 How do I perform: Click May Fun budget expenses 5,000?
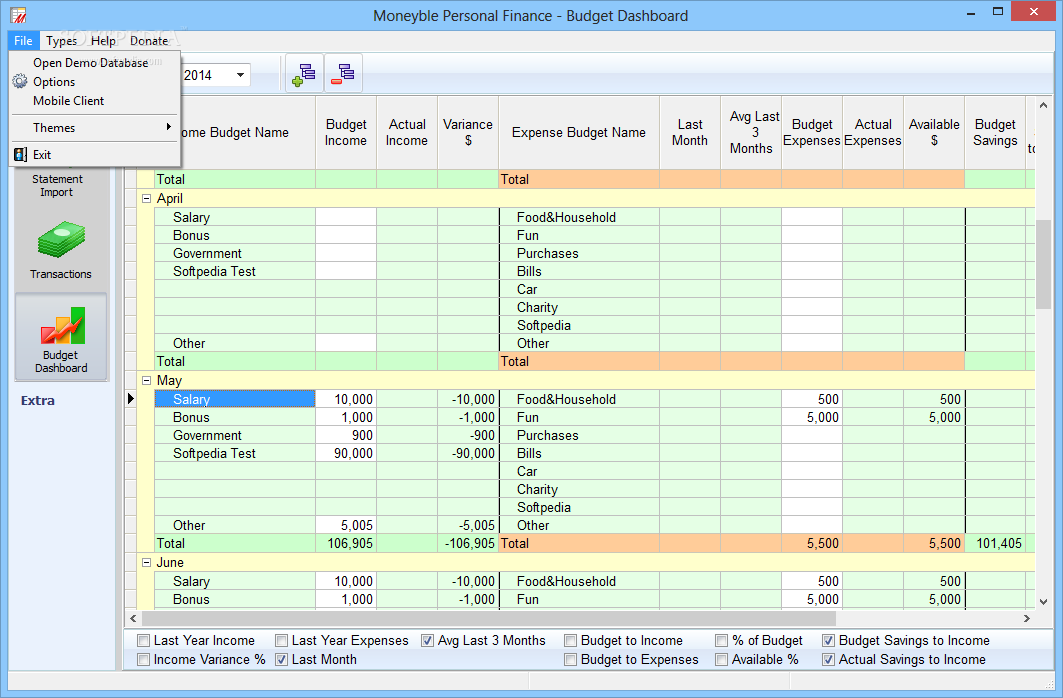(x=812, y=417)
